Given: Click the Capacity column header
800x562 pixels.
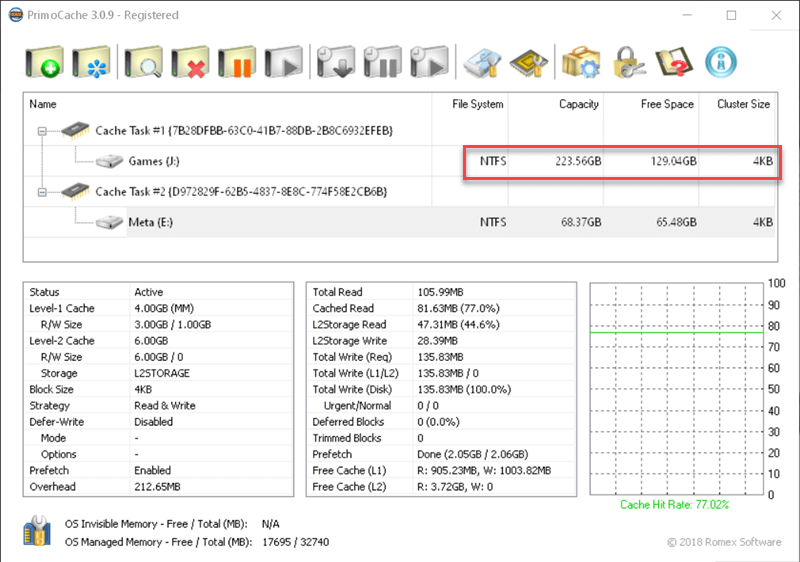Looking at the screenshot, I should pyautogui.click(x=556, y=104).
